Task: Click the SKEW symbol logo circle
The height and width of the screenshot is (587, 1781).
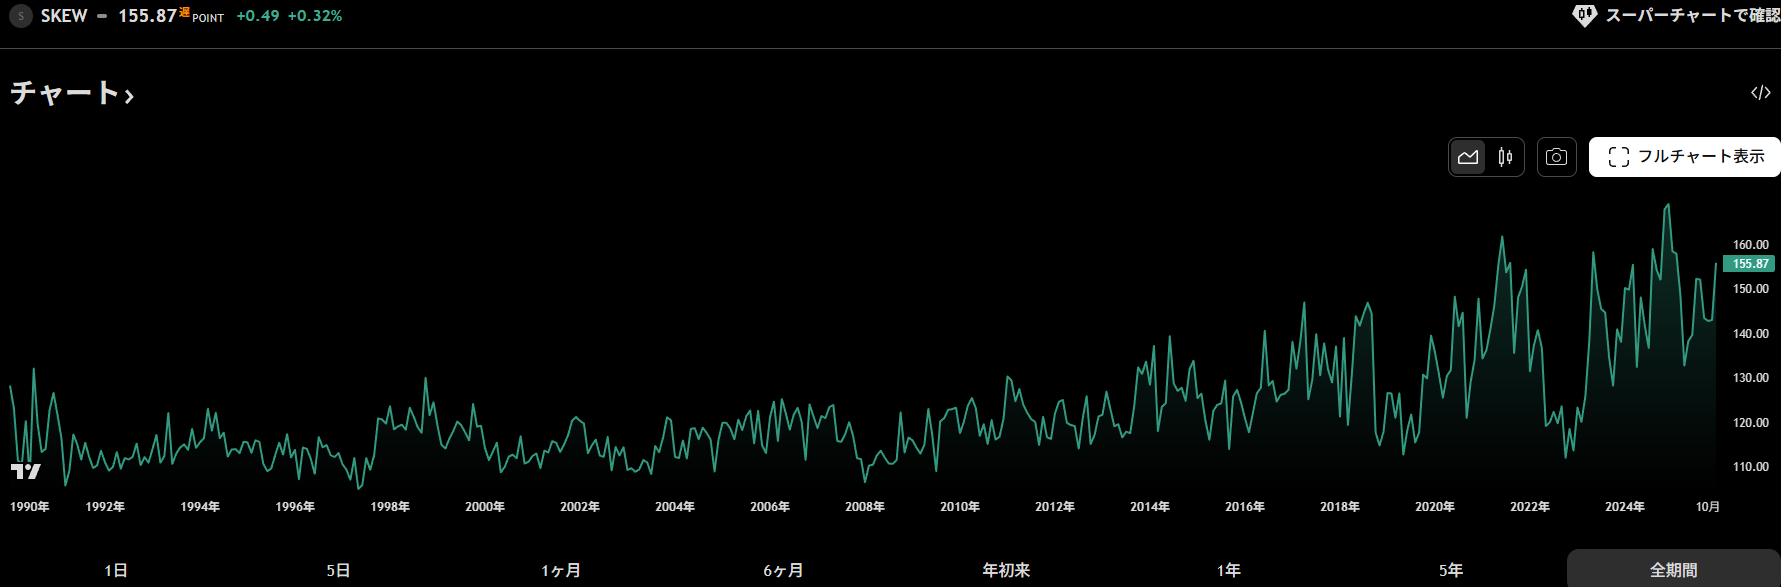Action: (x=21, y=16)
